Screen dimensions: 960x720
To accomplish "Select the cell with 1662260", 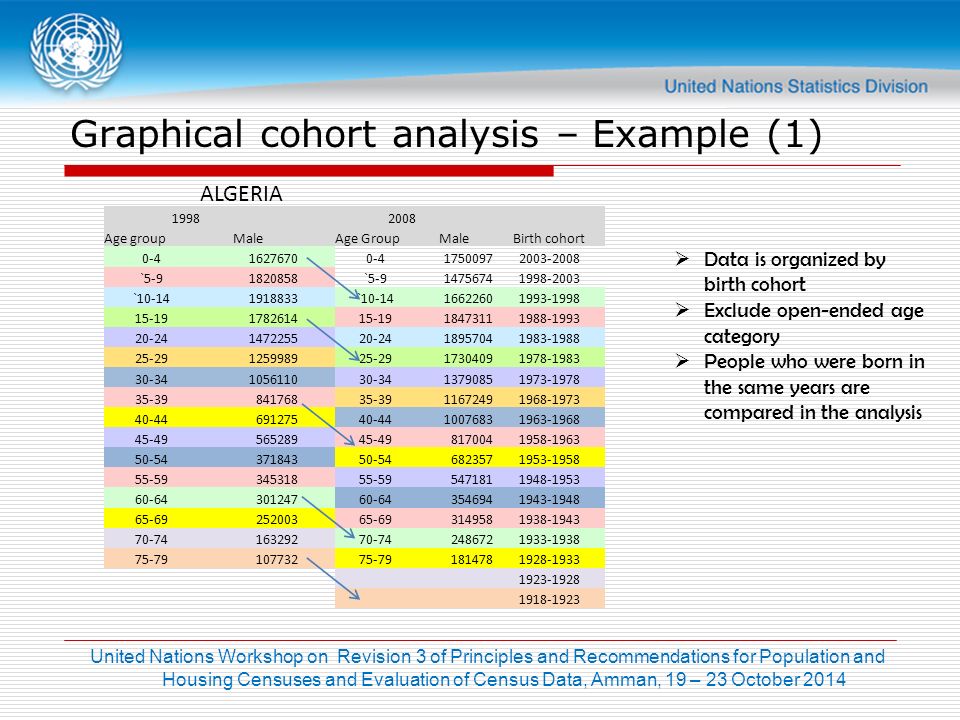I will pos(468,299).
